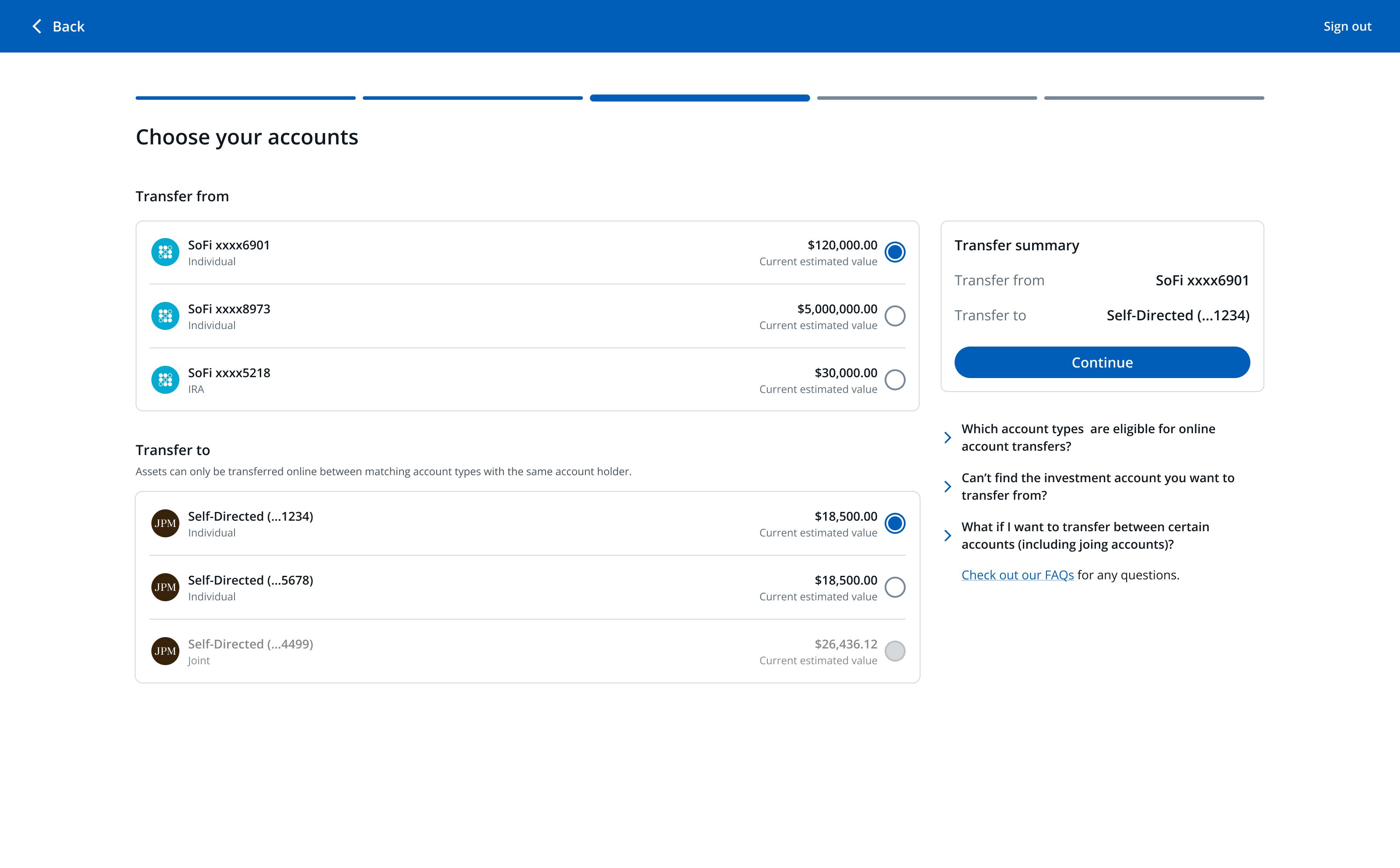Expand chevron for can't find investment account question

(x=948, y=487)
